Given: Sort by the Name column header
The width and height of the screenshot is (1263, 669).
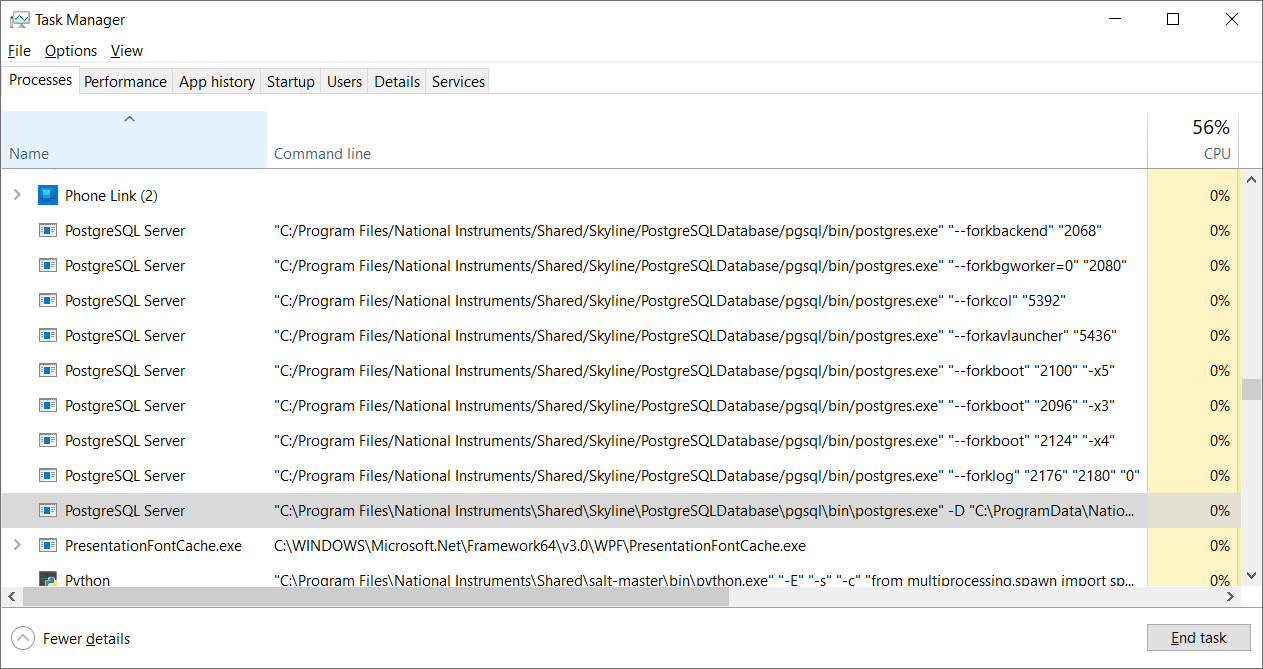Looking at the screenshot, I should 134,139.
